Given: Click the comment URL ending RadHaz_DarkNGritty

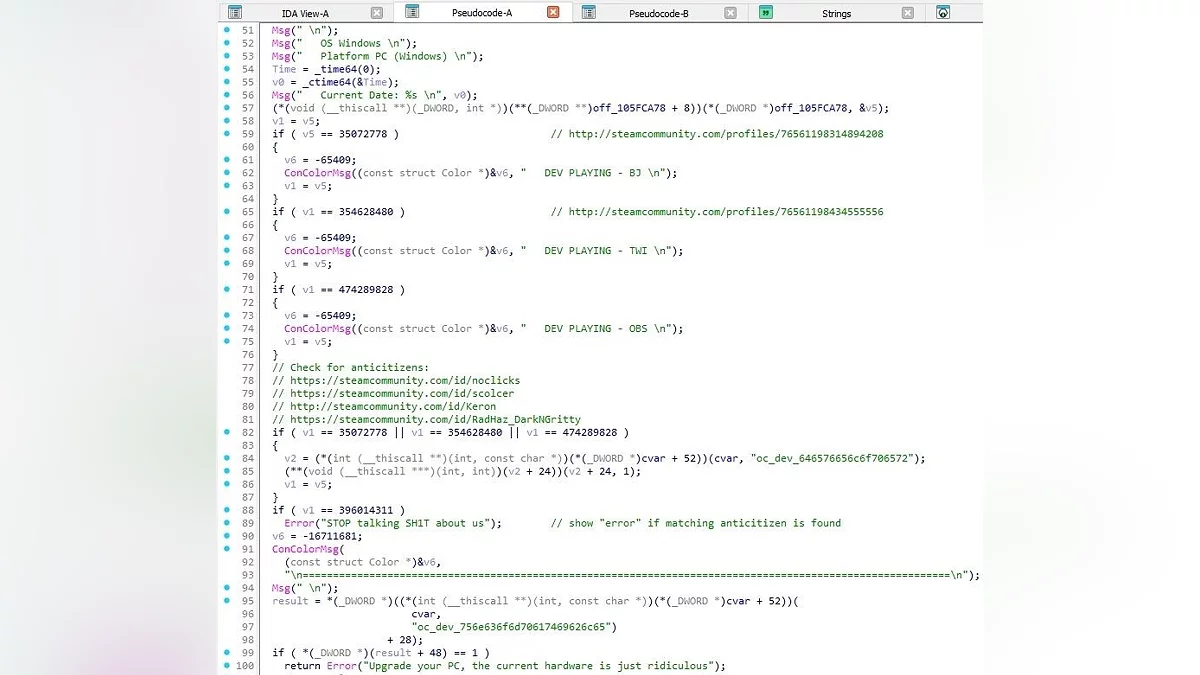Looking at the screenshot, I should (435, 420).
